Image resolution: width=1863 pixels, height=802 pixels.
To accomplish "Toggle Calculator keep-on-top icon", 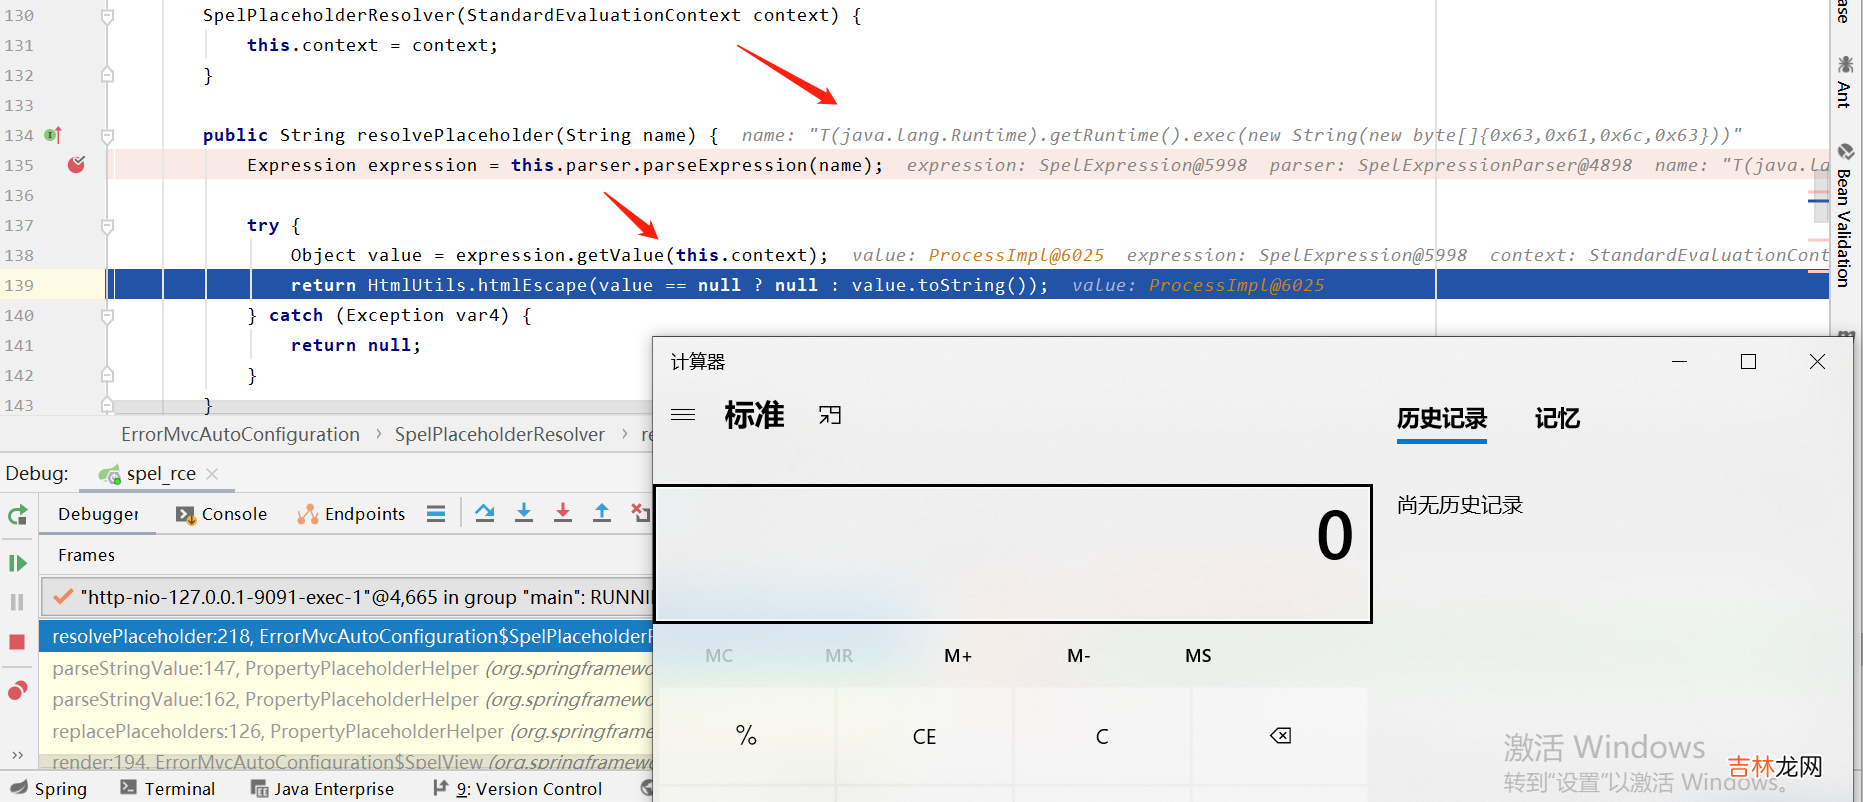I will 830,415.
